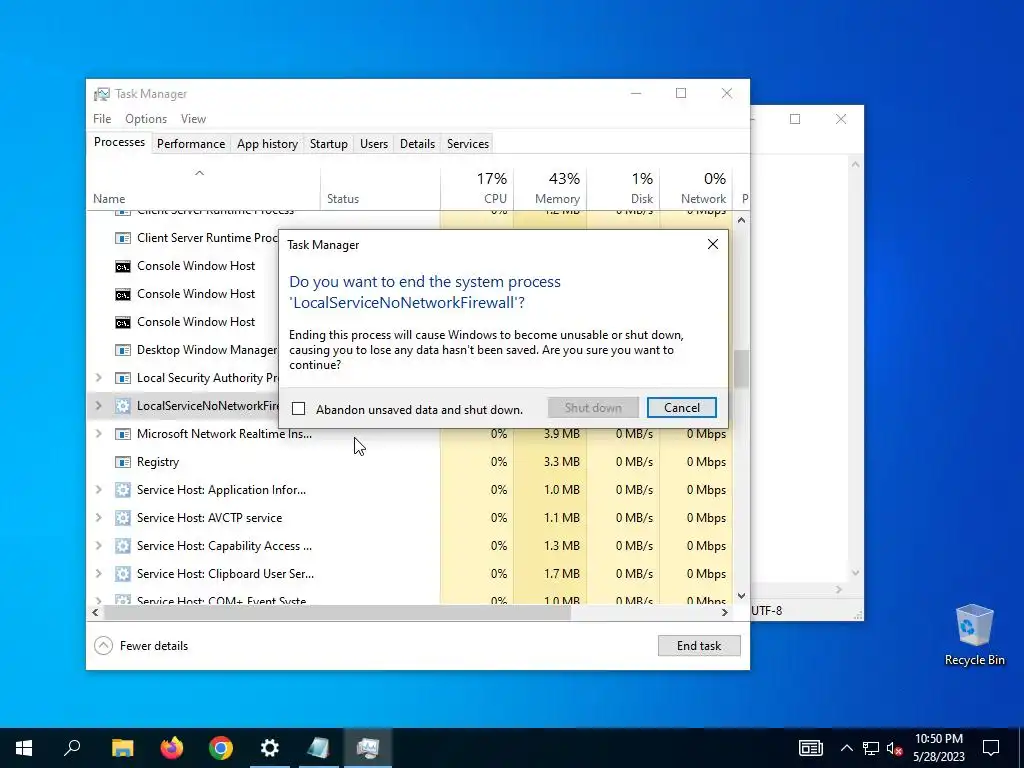Switch to the Performance tab

[191, 144]
